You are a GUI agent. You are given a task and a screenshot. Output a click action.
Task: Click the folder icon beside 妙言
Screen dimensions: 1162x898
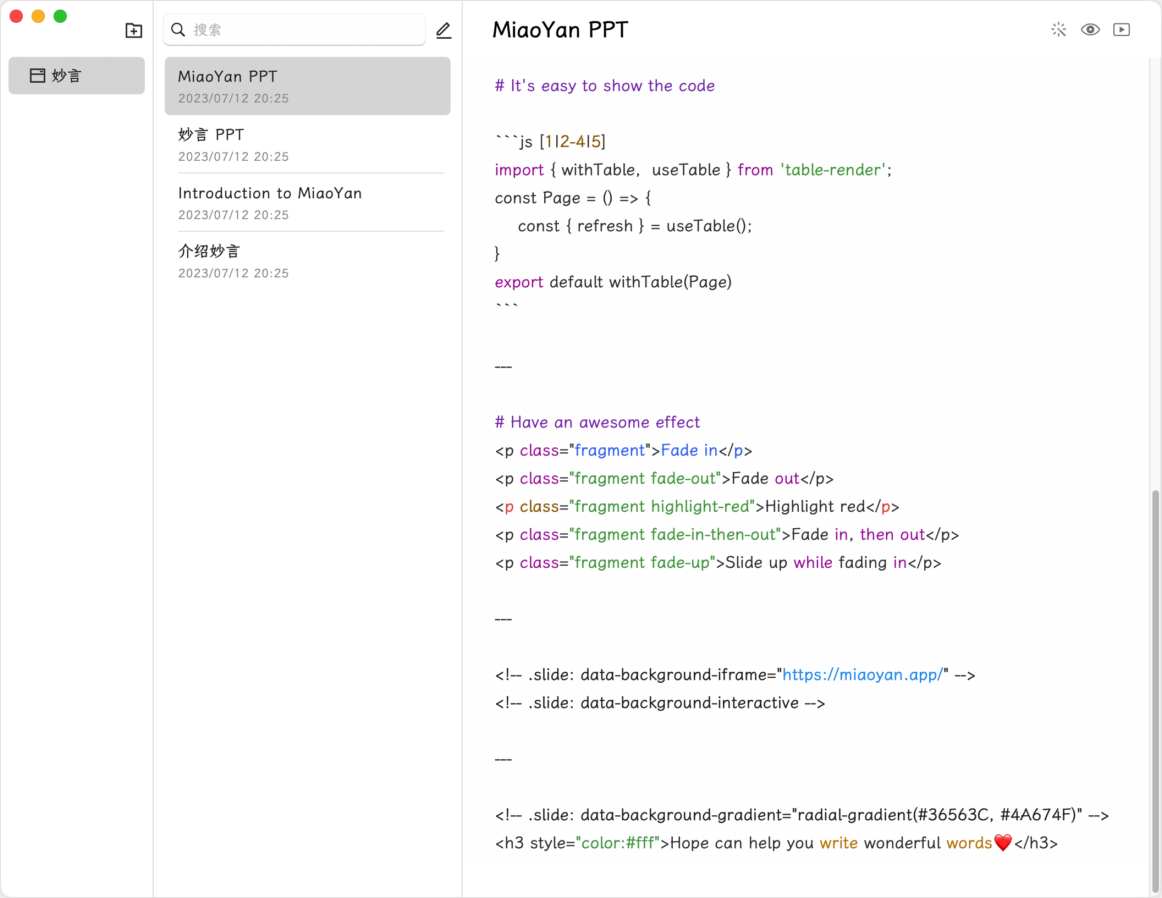pos(38,76)
